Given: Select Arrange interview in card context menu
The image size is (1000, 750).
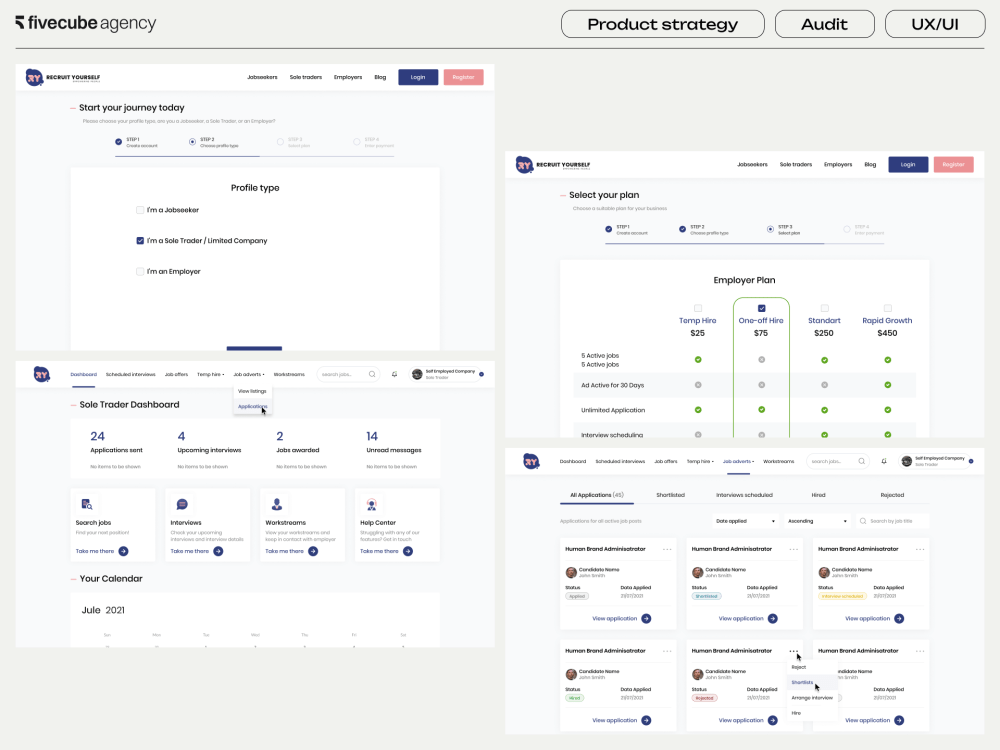Looking at the screenshot, I should pyautogui.click(x=812, y=698).
